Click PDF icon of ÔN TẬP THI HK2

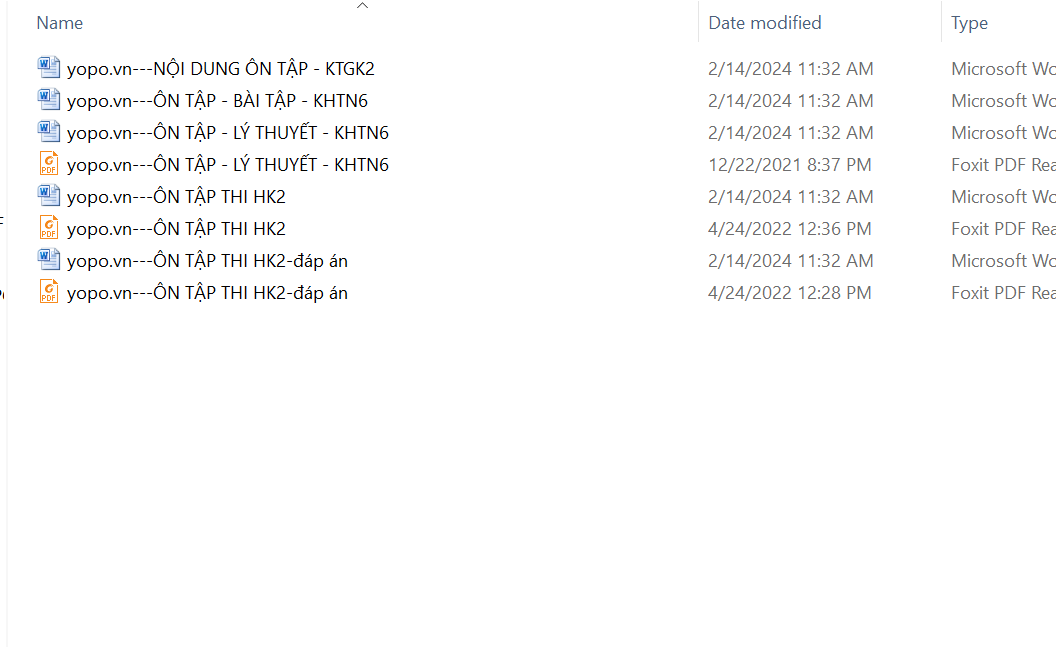(48, 228)
